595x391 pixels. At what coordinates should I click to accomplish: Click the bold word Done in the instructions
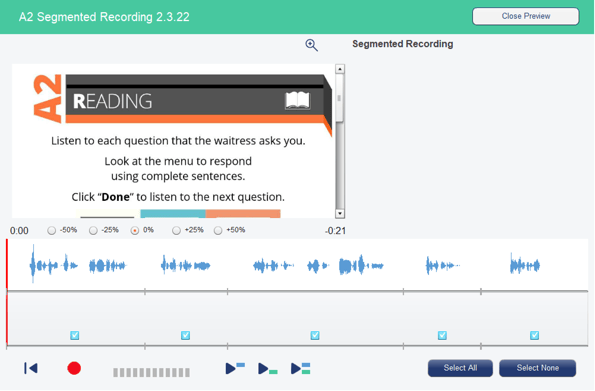(115, 197)
